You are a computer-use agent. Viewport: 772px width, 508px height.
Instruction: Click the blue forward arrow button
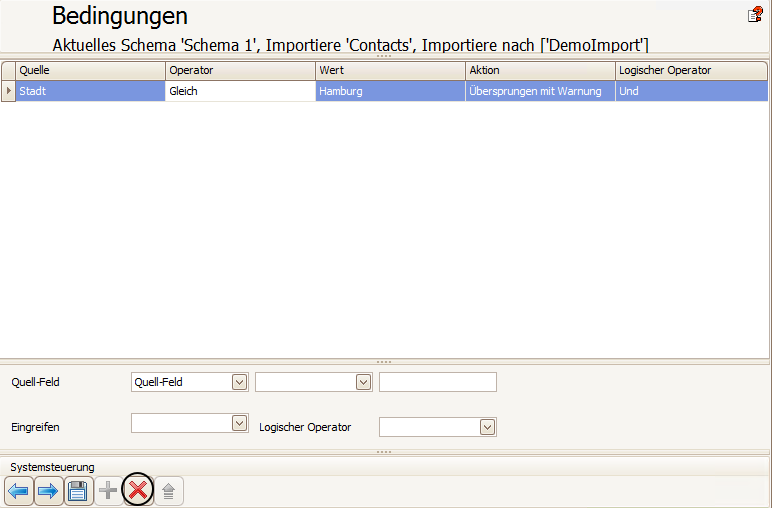[48, 491]
